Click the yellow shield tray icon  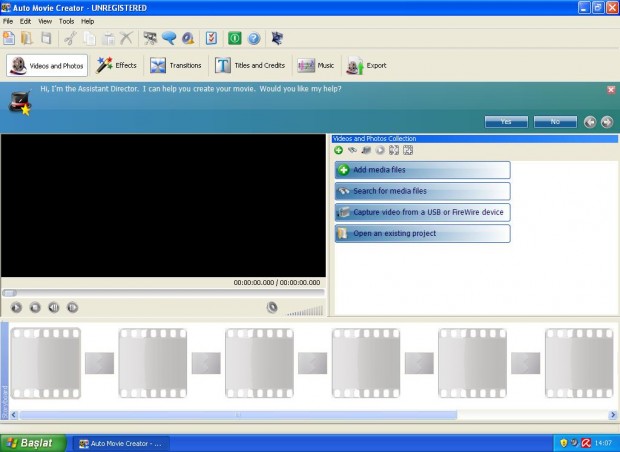[x=564, y=443]
